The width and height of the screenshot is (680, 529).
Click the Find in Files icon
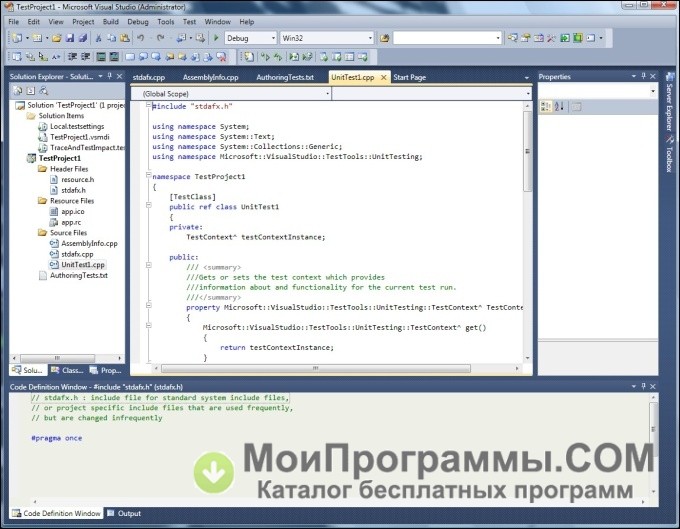pyautogui.click(x=384, y=38)
